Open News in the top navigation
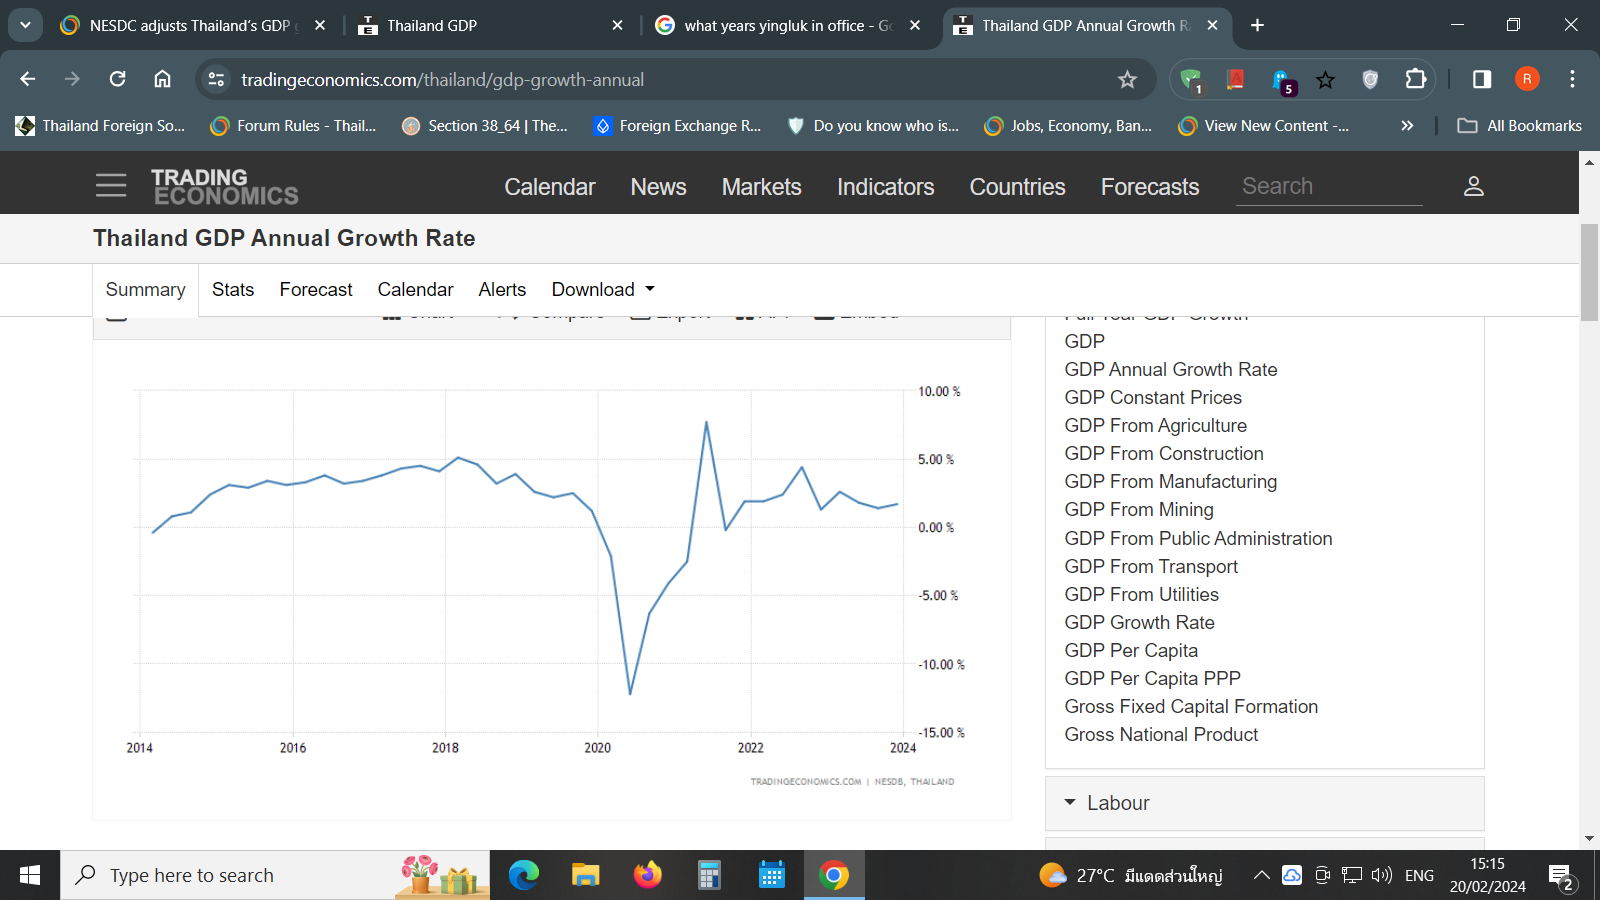Screen dimensions: 1600x900 (658, 186)
